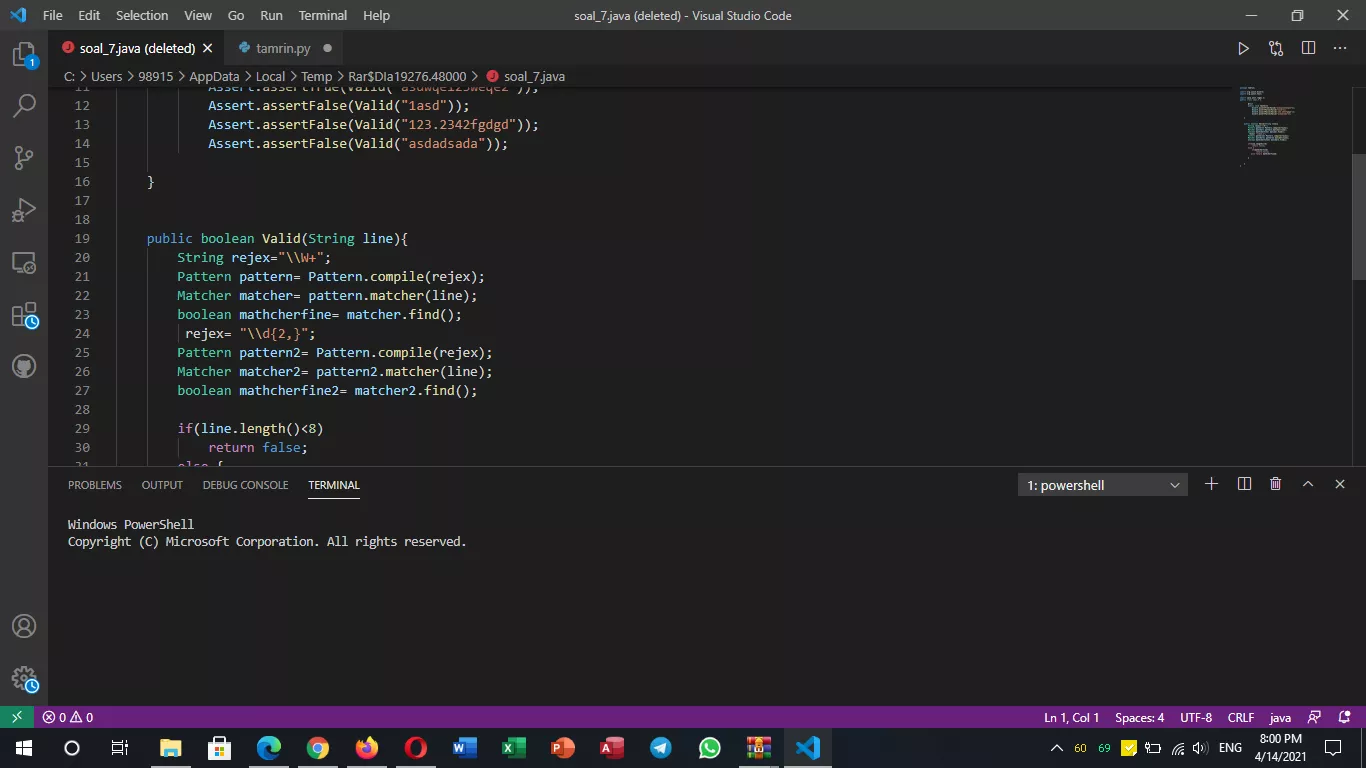
Task: Switch to the DEBUG CONSOLE tab
Action: (x=245, y=485)
